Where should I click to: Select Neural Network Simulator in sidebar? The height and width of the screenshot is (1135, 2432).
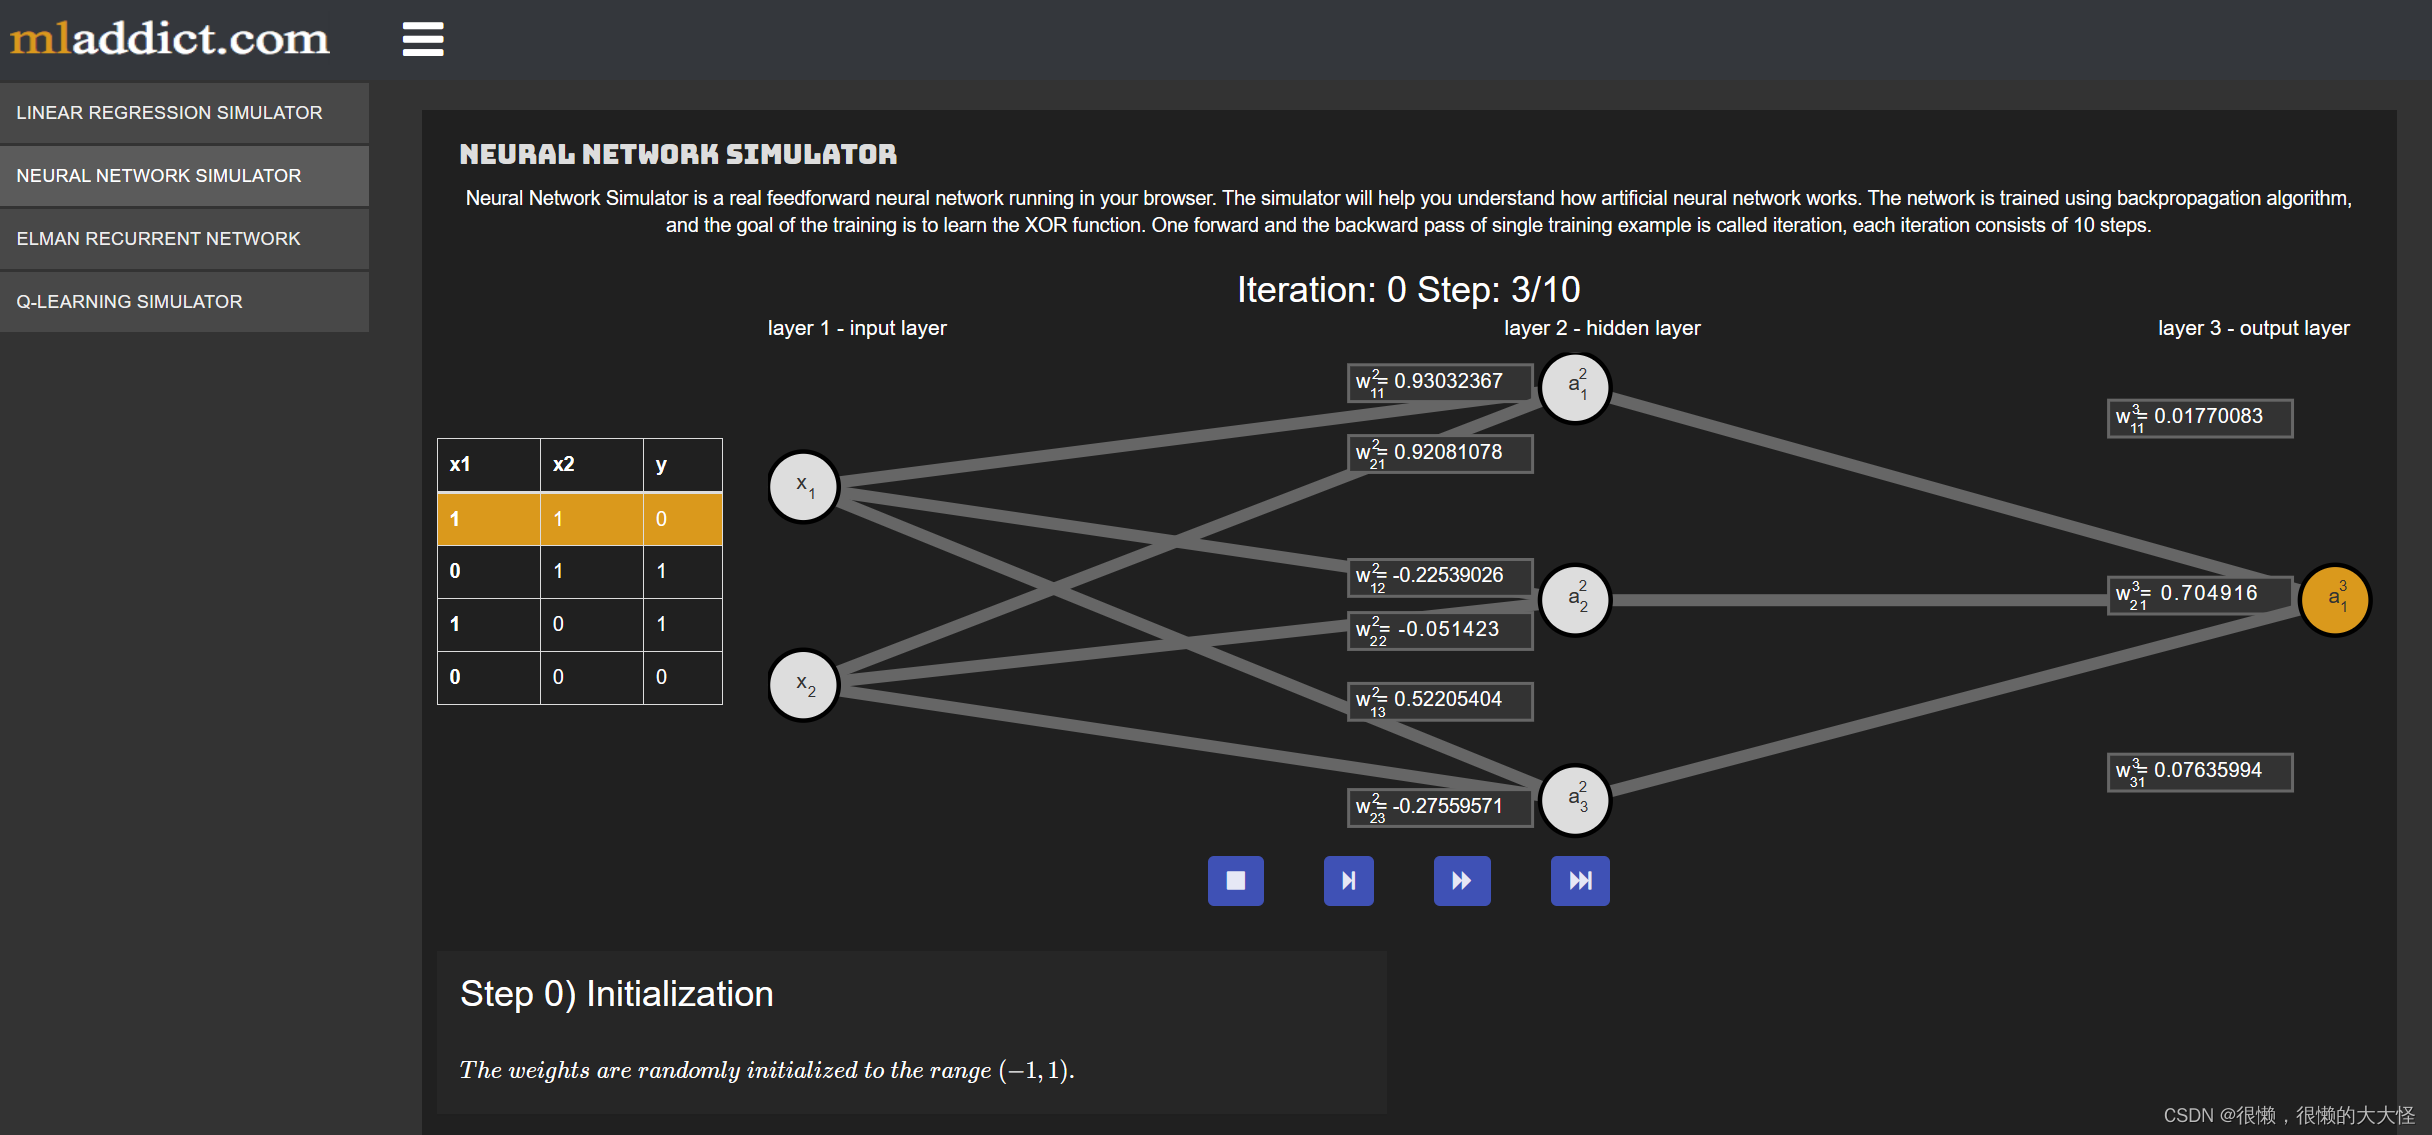point(158,176)
